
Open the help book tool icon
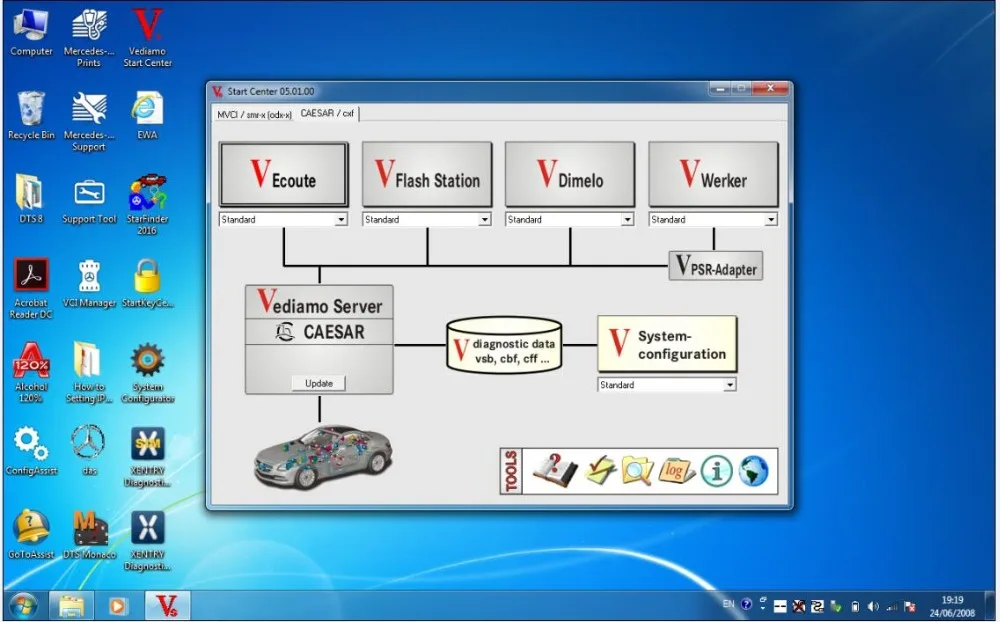pos(555,471)
